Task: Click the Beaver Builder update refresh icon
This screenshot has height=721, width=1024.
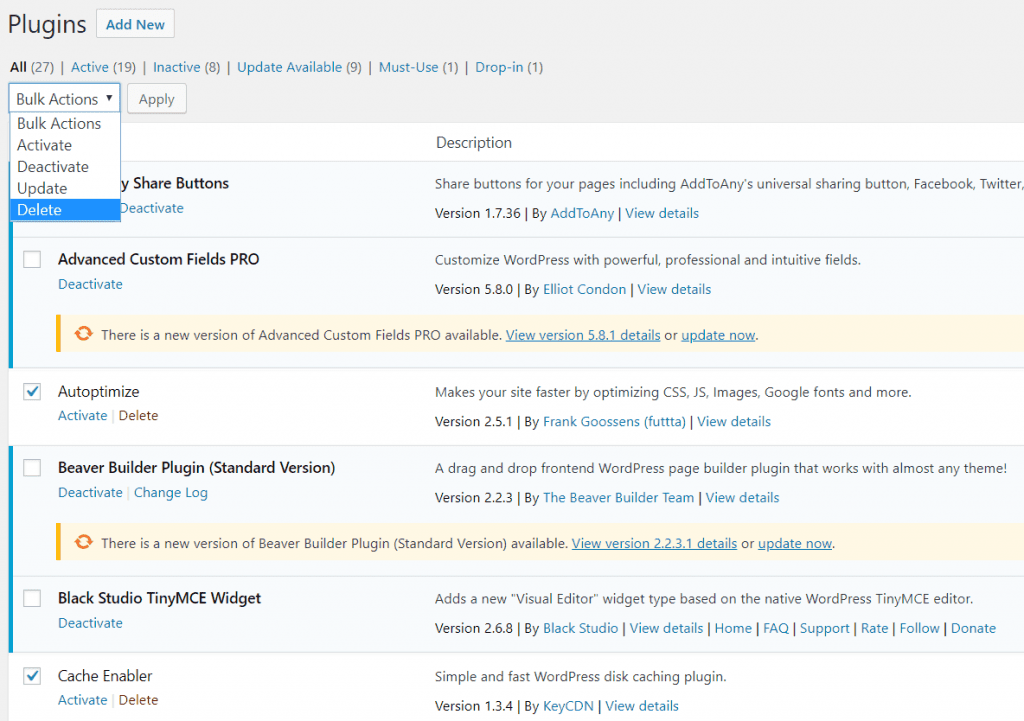Action: tap(83, 542)
